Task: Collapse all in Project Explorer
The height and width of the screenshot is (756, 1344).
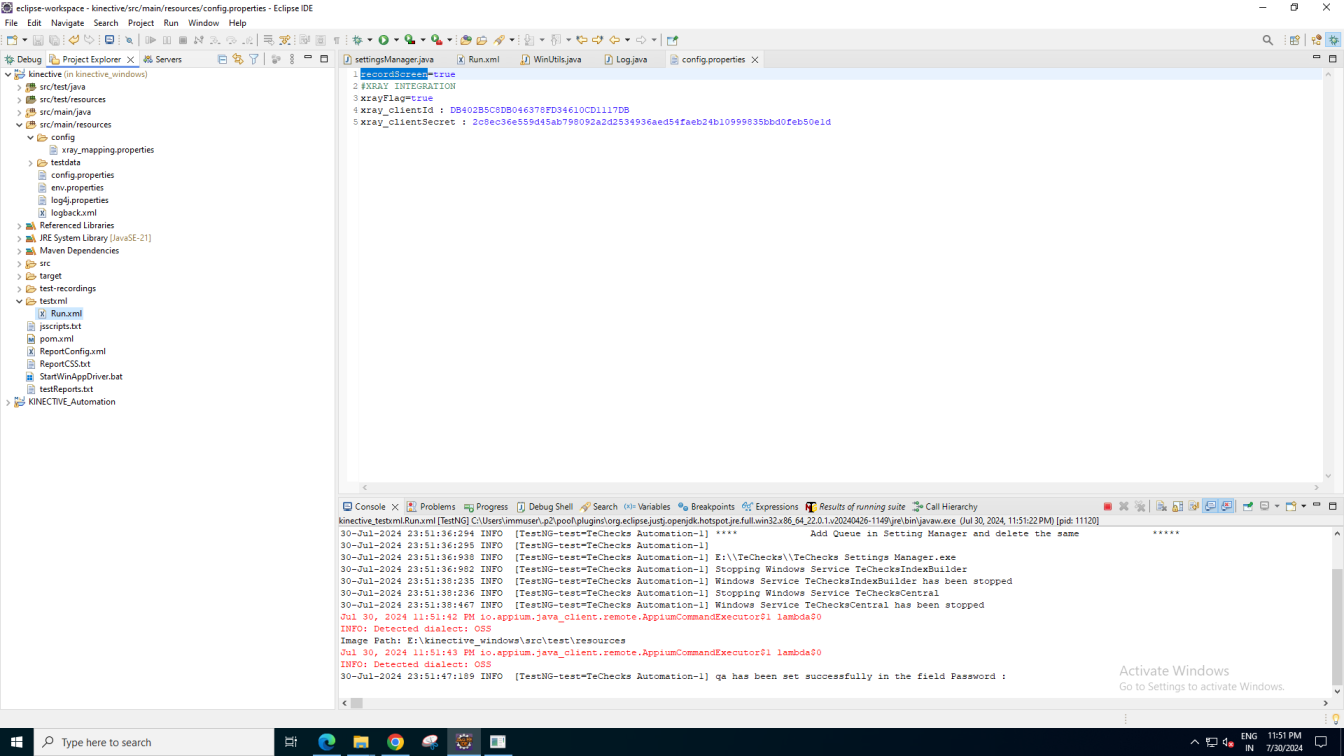Action: [x=222, y=60]
